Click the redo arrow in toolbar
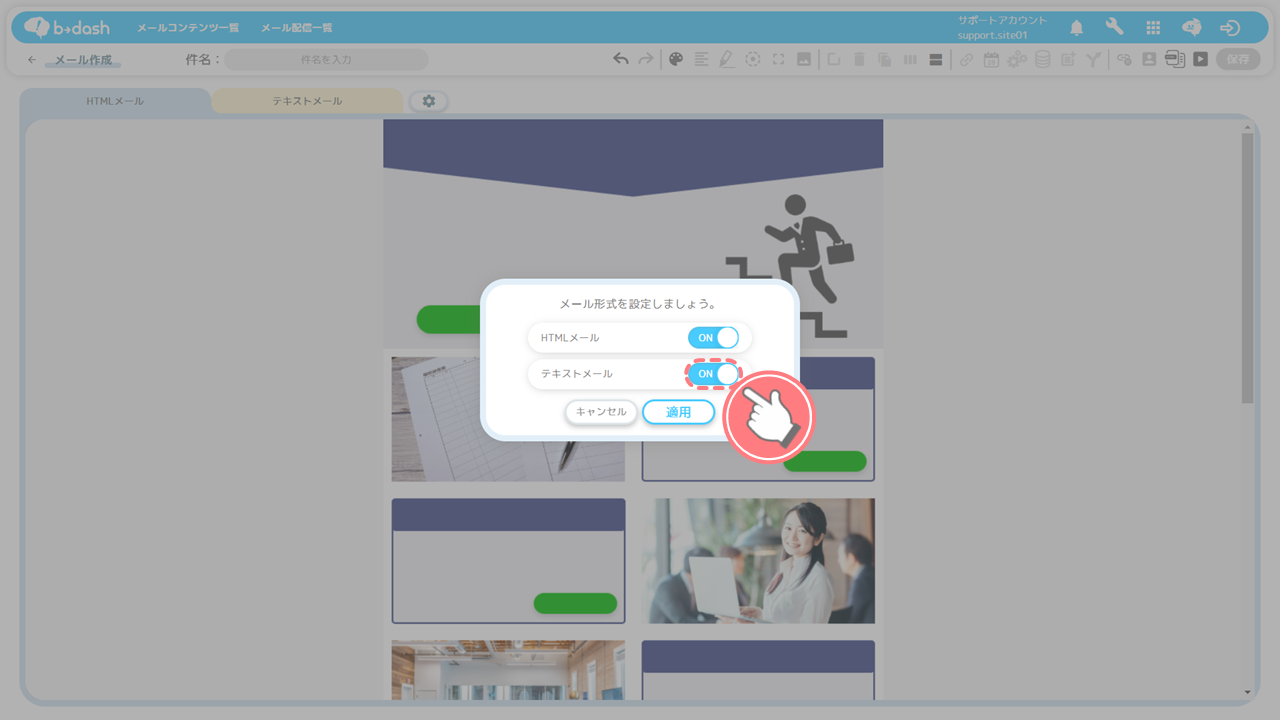The image size is (1280, 720). coord(646,59)
